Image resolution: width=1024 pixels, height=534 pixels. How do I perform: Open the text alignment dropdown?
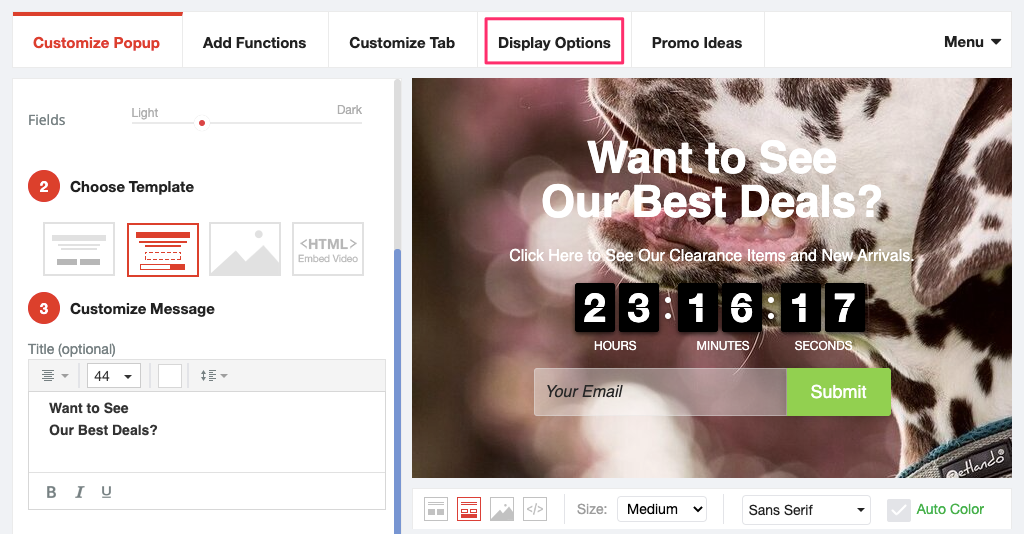(55, 376)
